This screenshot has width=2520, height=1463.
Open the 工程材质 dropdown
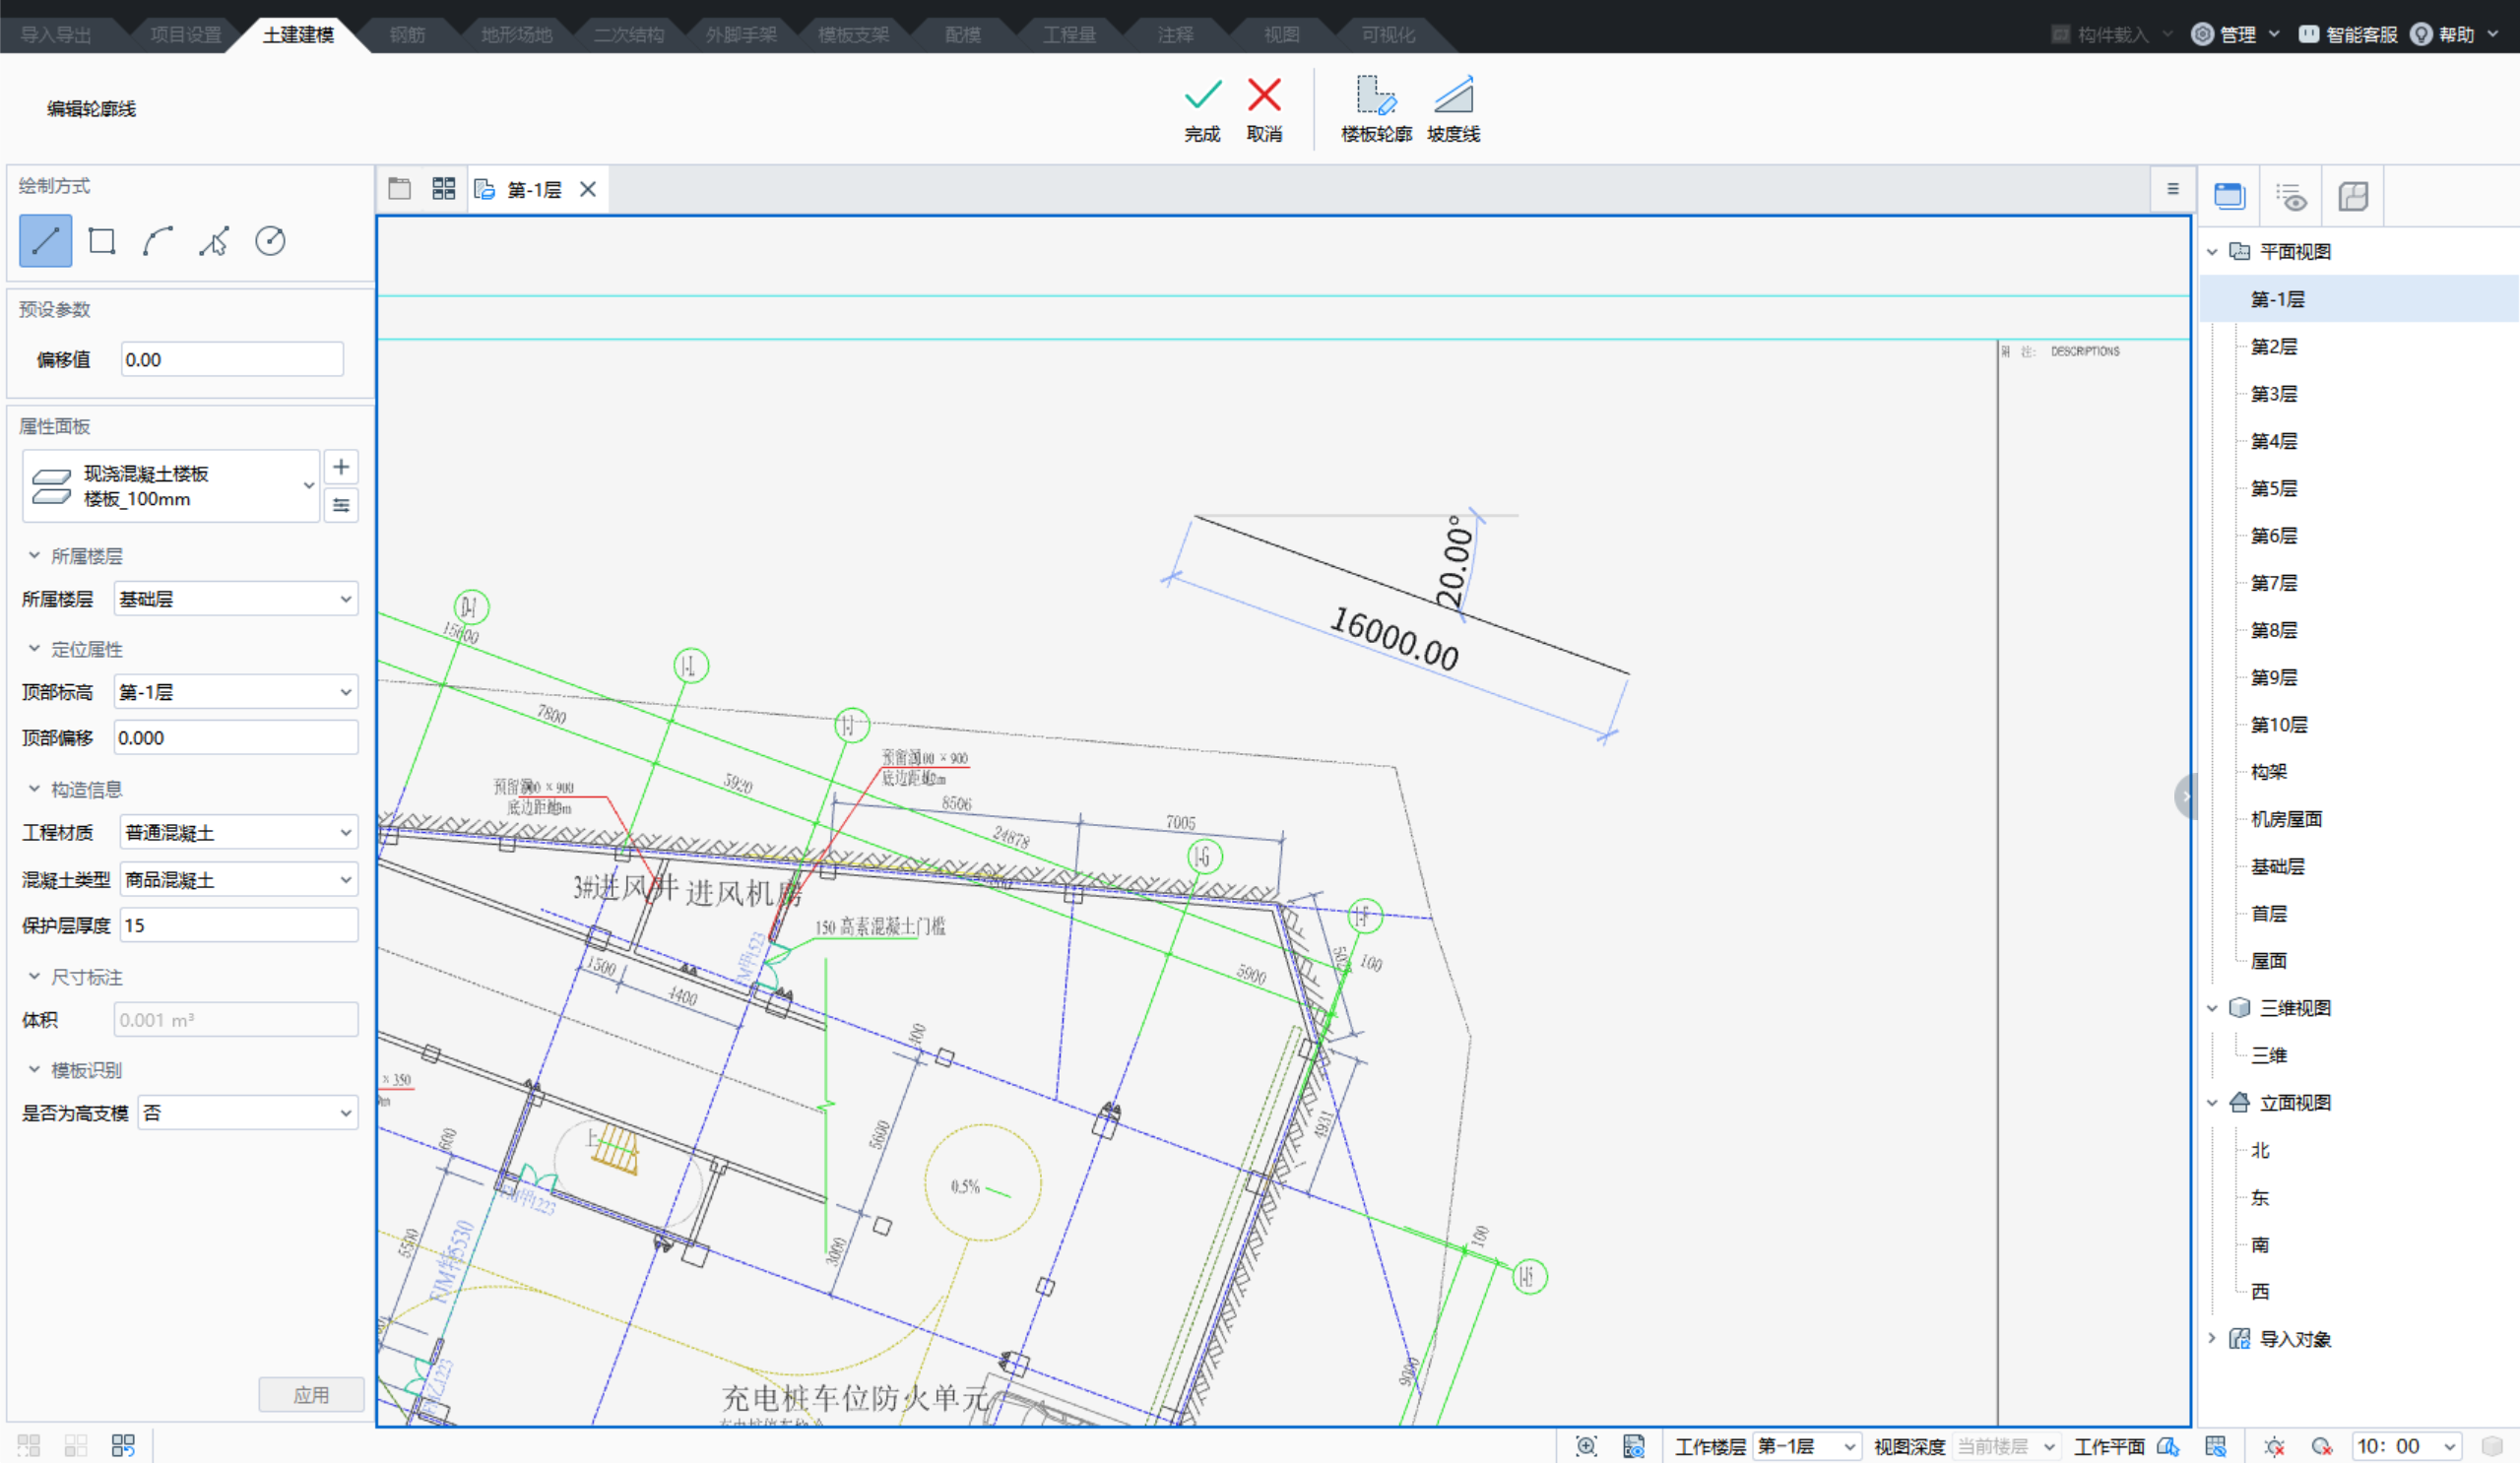click(x=239, y=832)
